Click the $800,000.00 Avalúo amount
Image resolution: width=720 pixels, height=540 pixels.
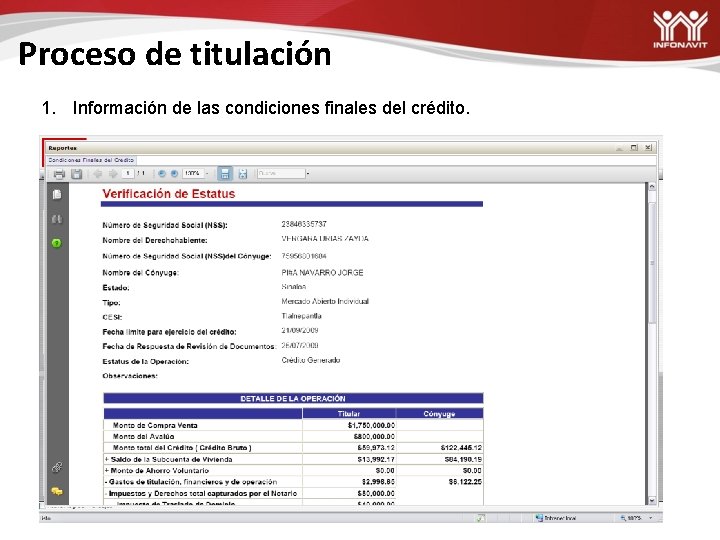pos(374,437)
